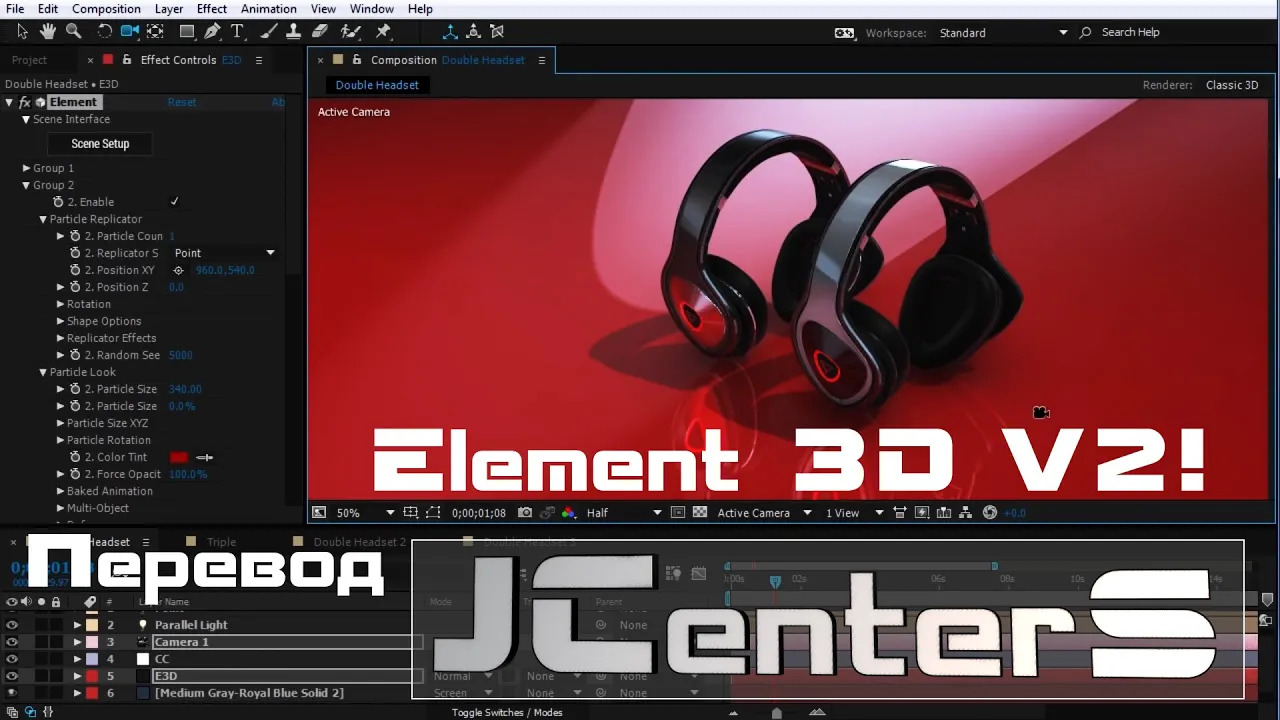Take a snapshot with camera icon
Screen dimensions: 1280x720
(x=525, y=513)
